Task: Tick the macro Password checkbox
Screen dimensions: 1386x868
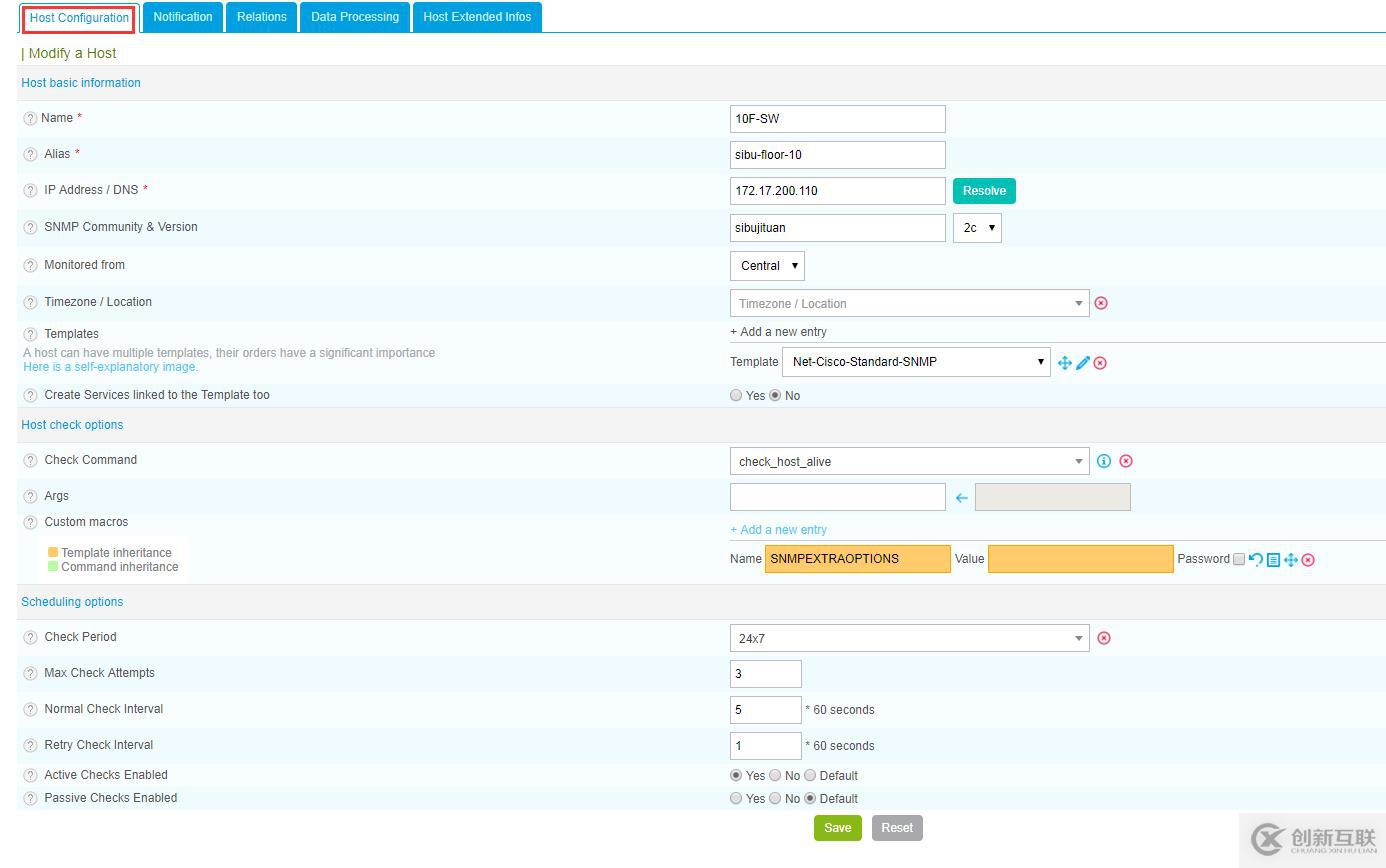Action: coord(1239,559)
